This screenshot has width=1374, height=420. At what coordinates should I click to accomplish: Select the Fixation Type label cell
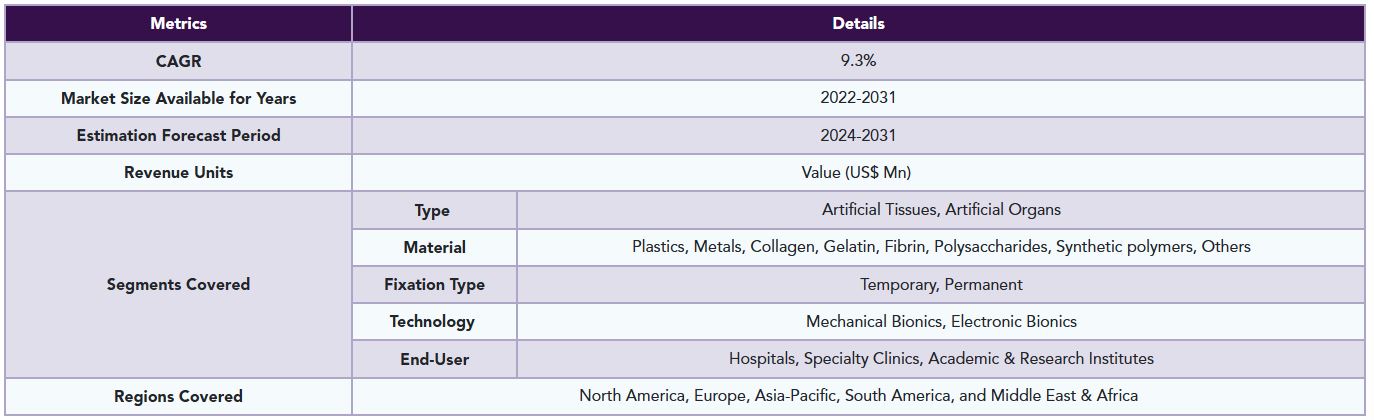[434, 284]
